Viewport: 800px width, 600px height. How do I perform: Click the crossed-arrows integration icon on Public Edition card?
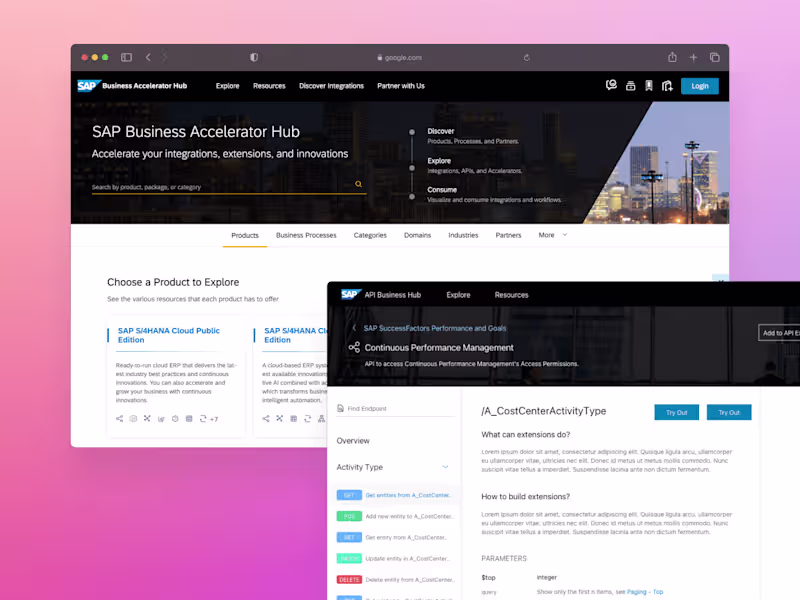147,418
